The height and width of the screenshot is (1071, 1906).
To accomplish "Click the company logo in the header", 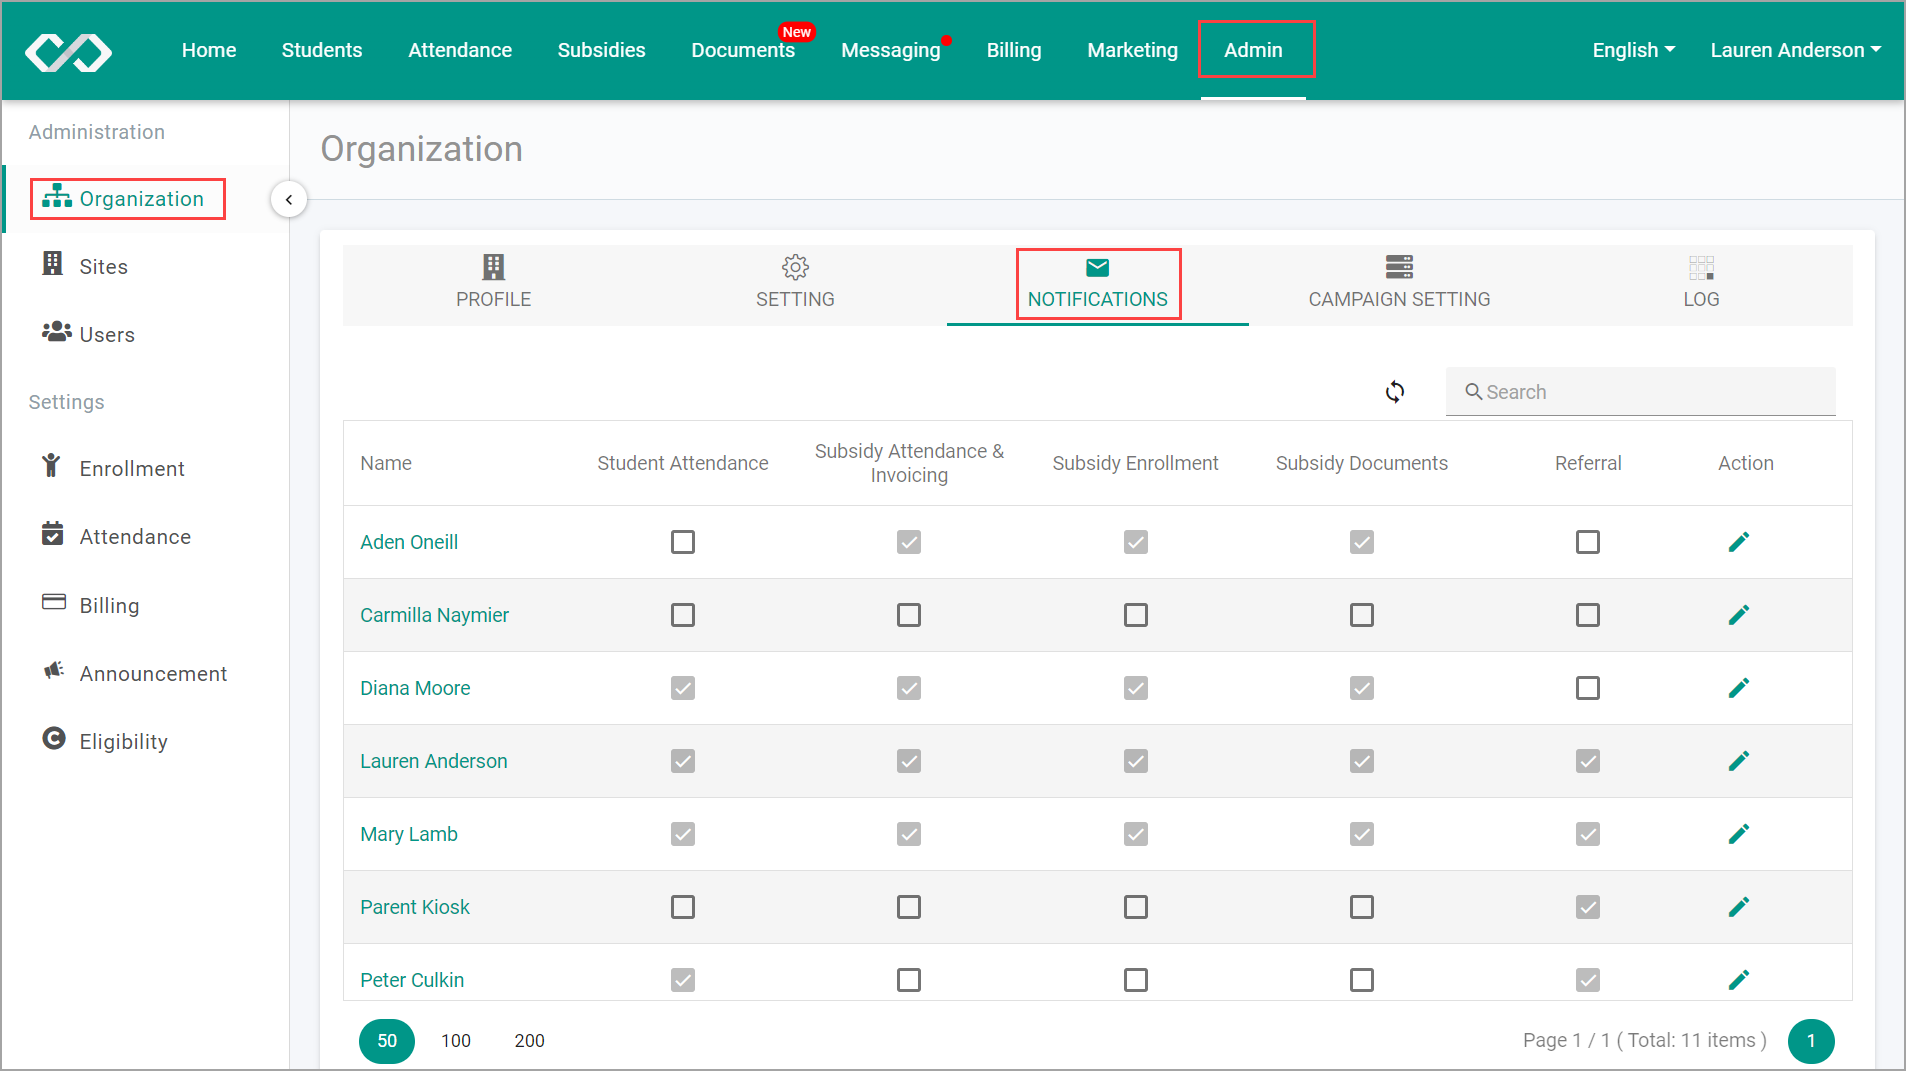I will tap(68, 52).
